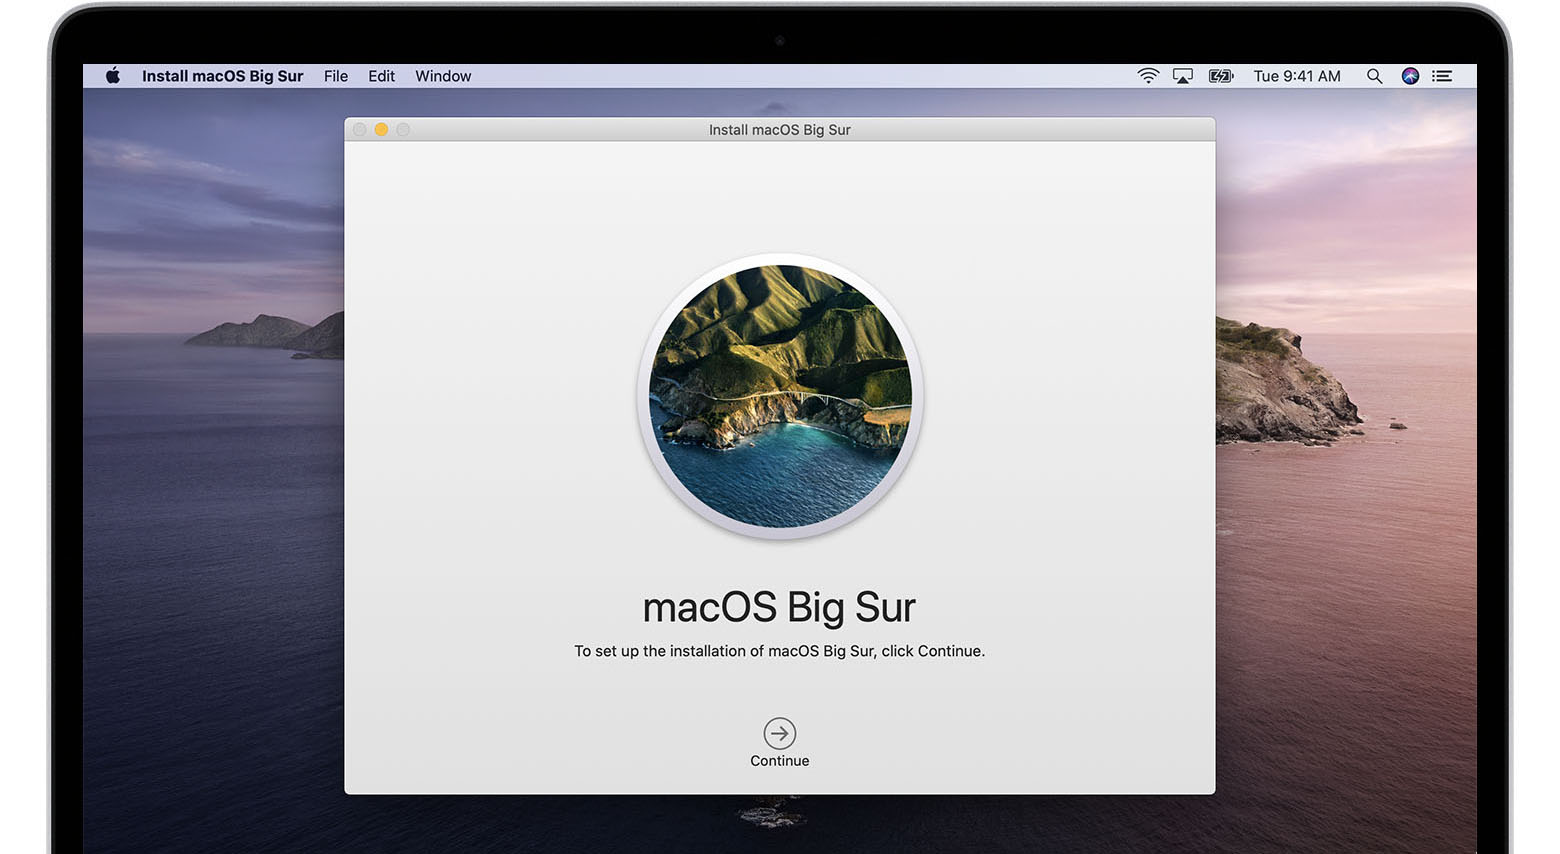Click the Wi-Fi status icon
Image resolution: width=1560 pixels, height=854 pixels.
pos(1148,76)
